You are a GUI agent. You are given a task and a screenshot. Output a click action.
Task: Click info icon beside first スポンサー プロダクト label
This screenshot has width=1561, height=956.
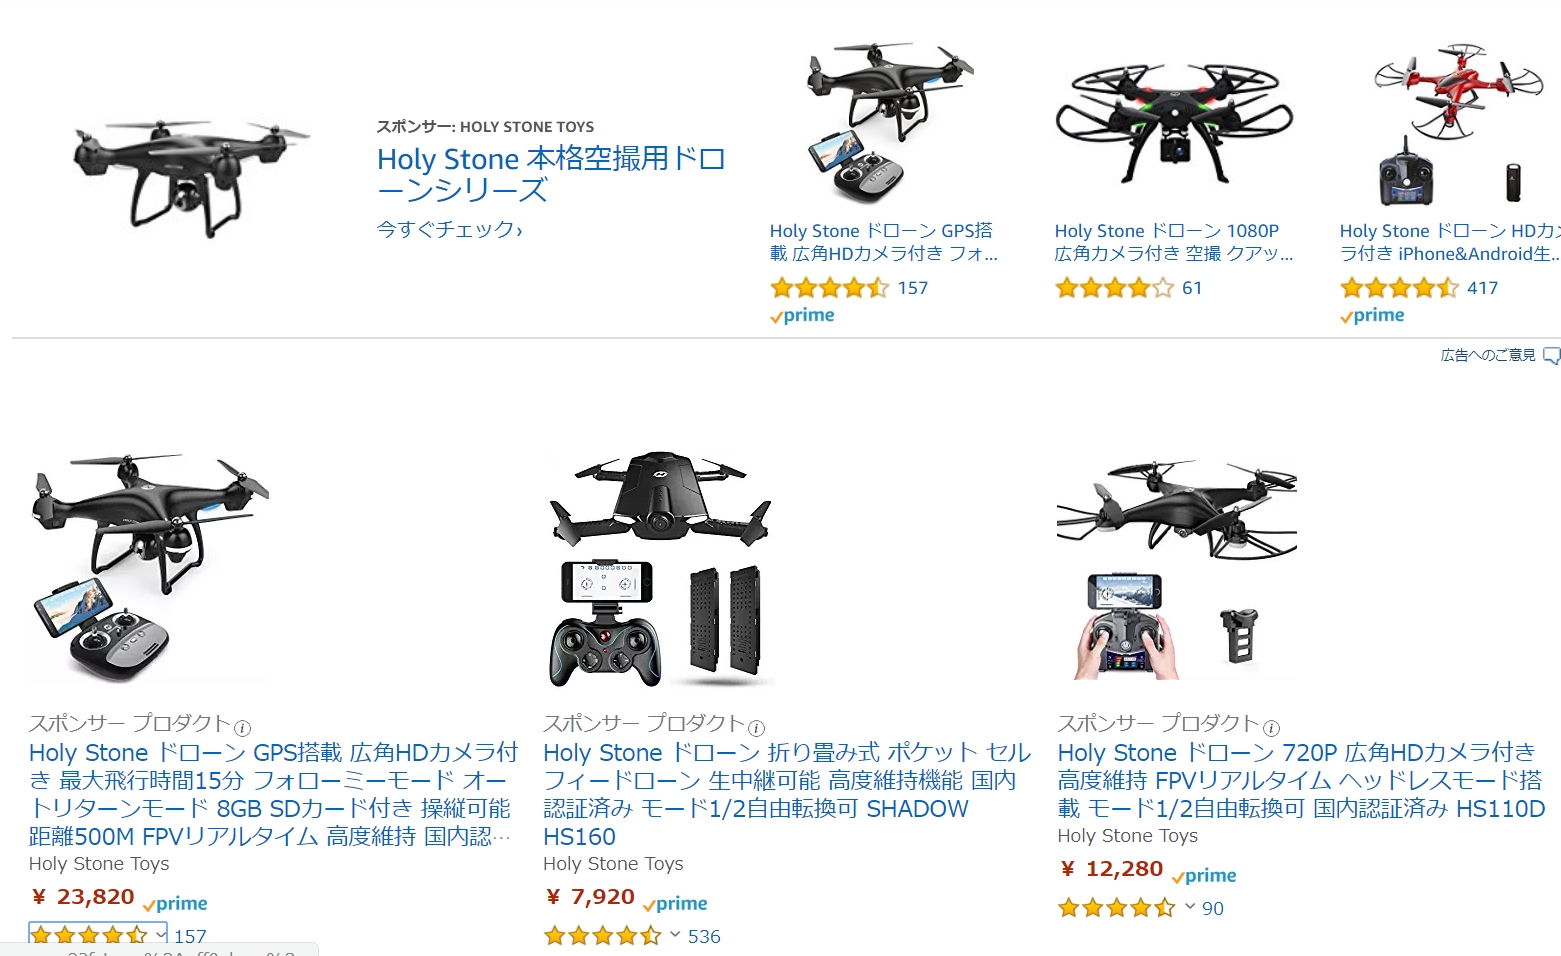(242, 728)
